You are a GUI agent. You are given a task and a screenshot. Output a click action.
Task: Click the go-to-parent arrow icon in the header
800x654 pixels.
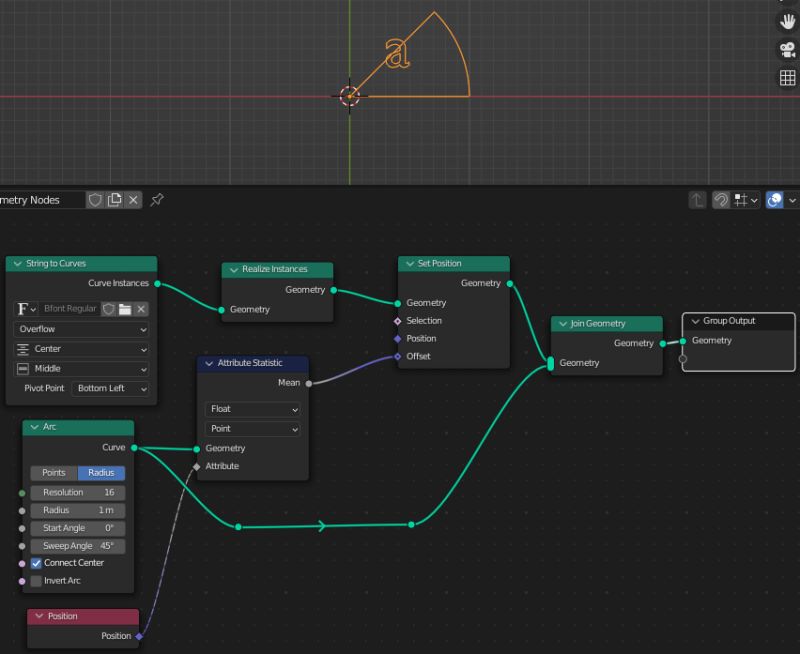(x=697, y=200)
